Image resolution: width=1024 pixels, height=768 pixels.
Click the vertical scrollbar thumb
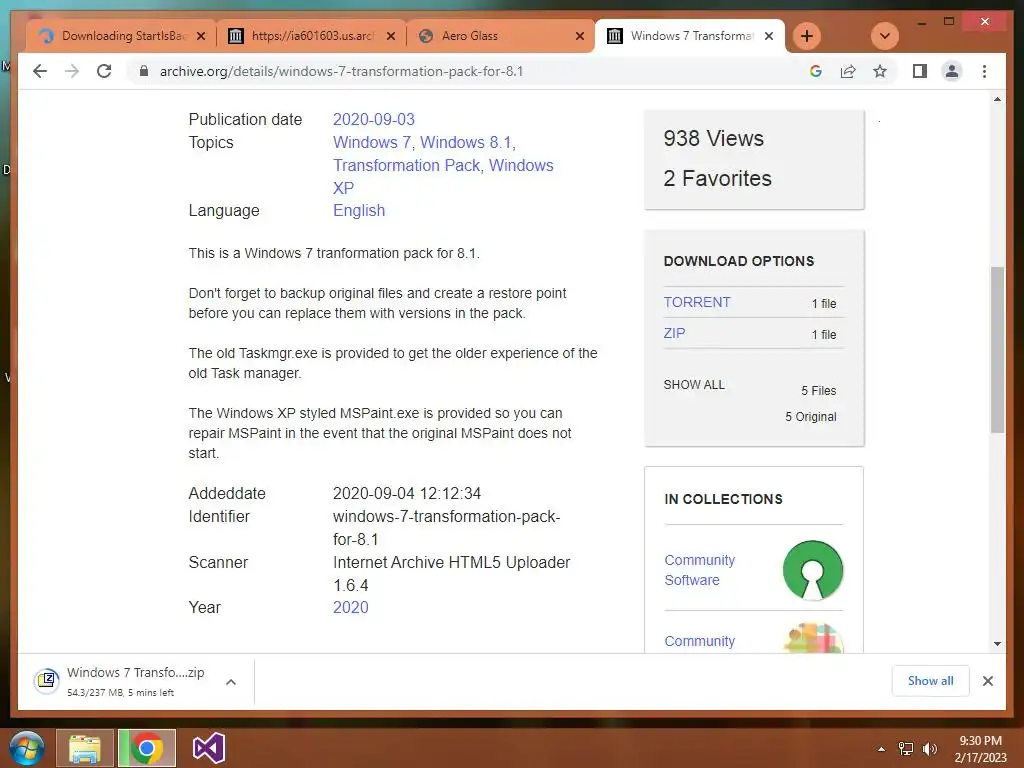coord(997,349)
